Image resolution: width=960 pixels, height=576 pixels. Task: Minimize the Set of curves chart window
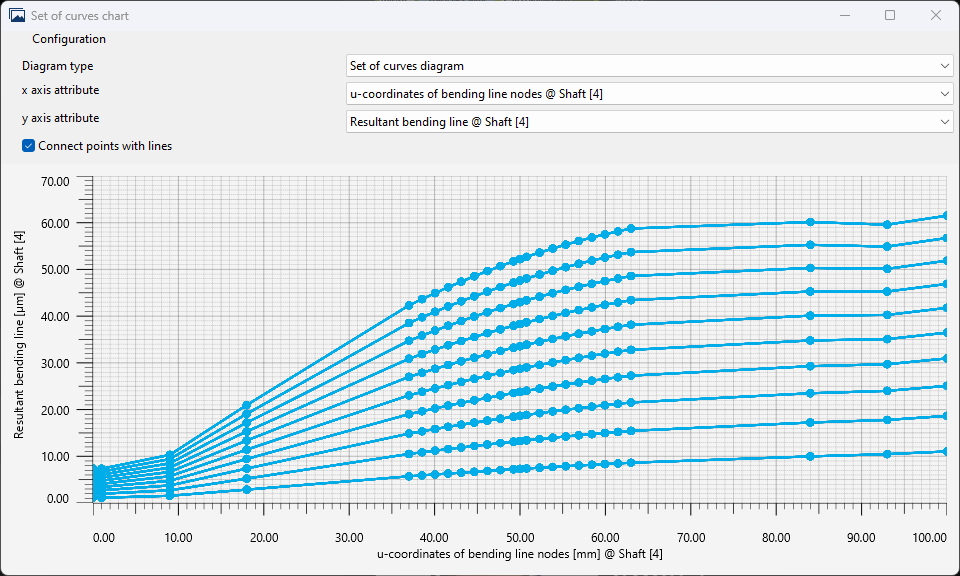tap(845, 15)
